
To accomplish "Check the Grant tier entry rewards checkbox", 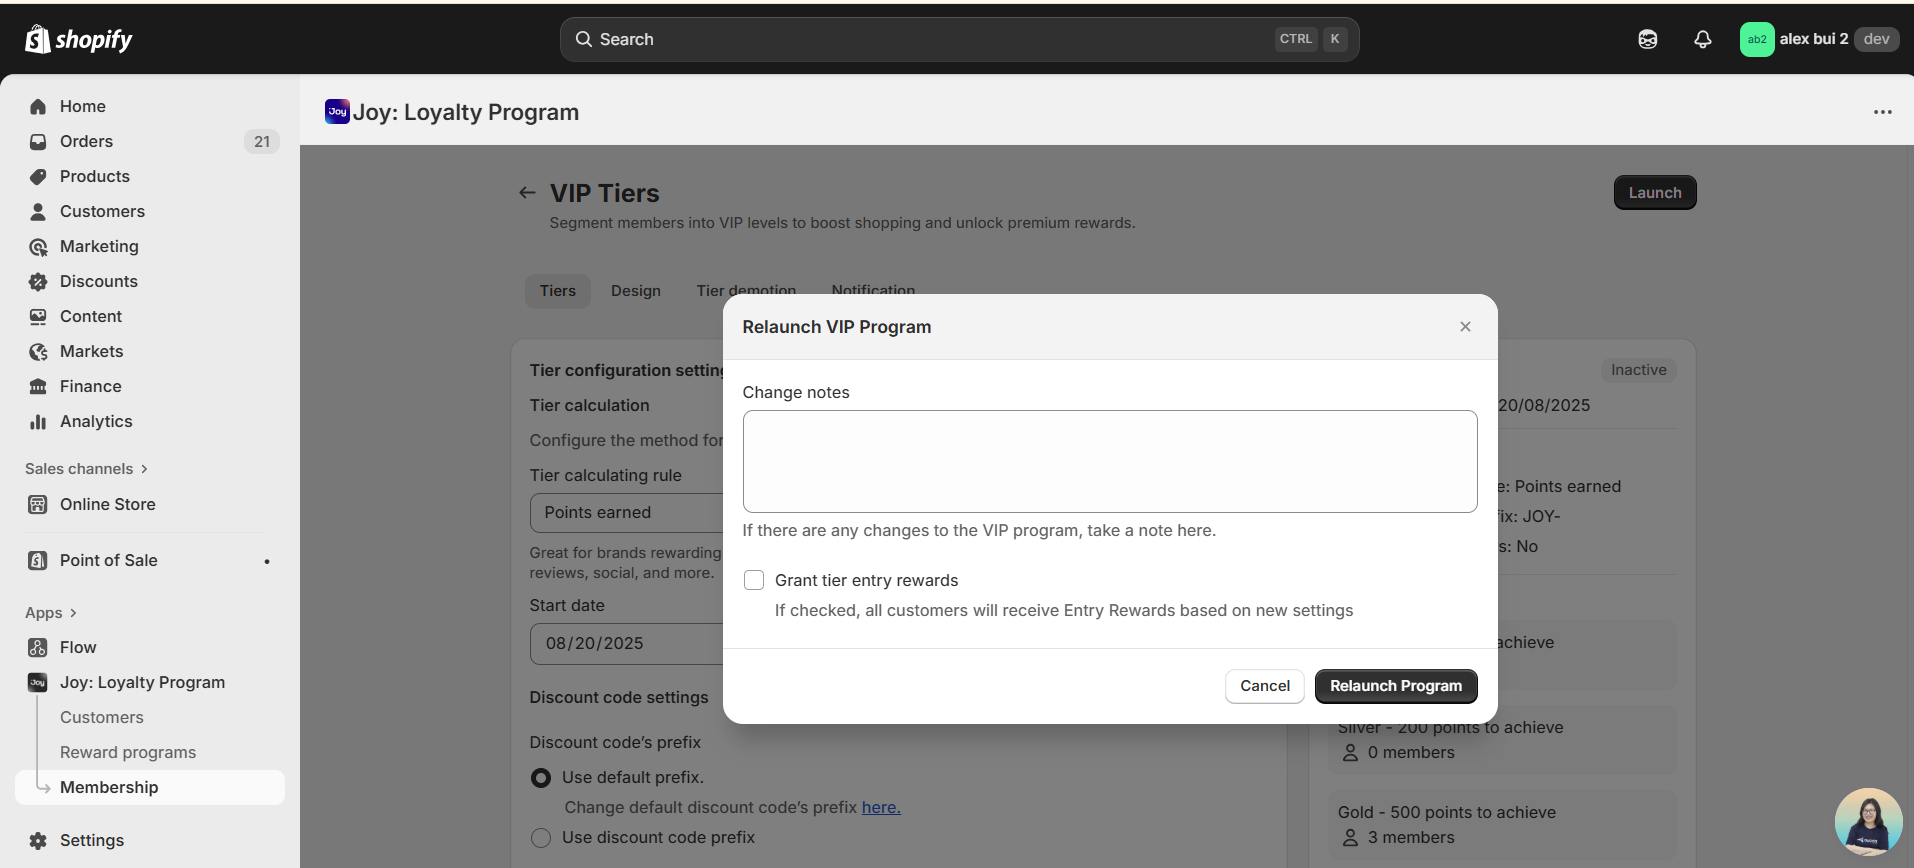I will pos(754,580).
